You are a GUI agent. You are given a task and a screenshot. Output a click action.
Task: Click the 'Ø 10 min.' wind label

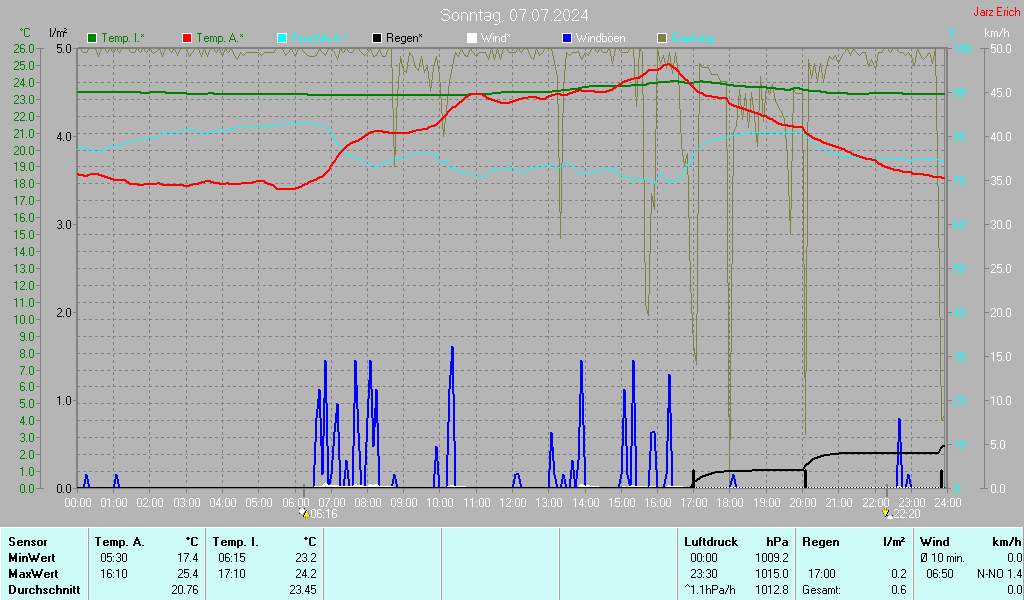coord(942,558)
